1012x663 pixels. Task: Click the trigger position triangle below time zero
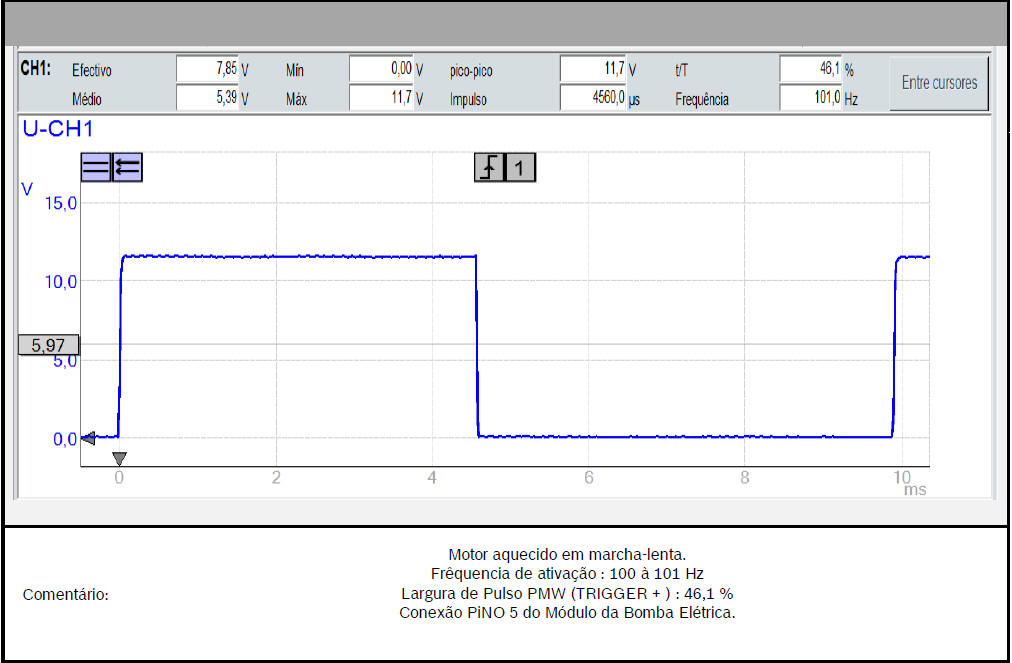click(x=119, y=459)
